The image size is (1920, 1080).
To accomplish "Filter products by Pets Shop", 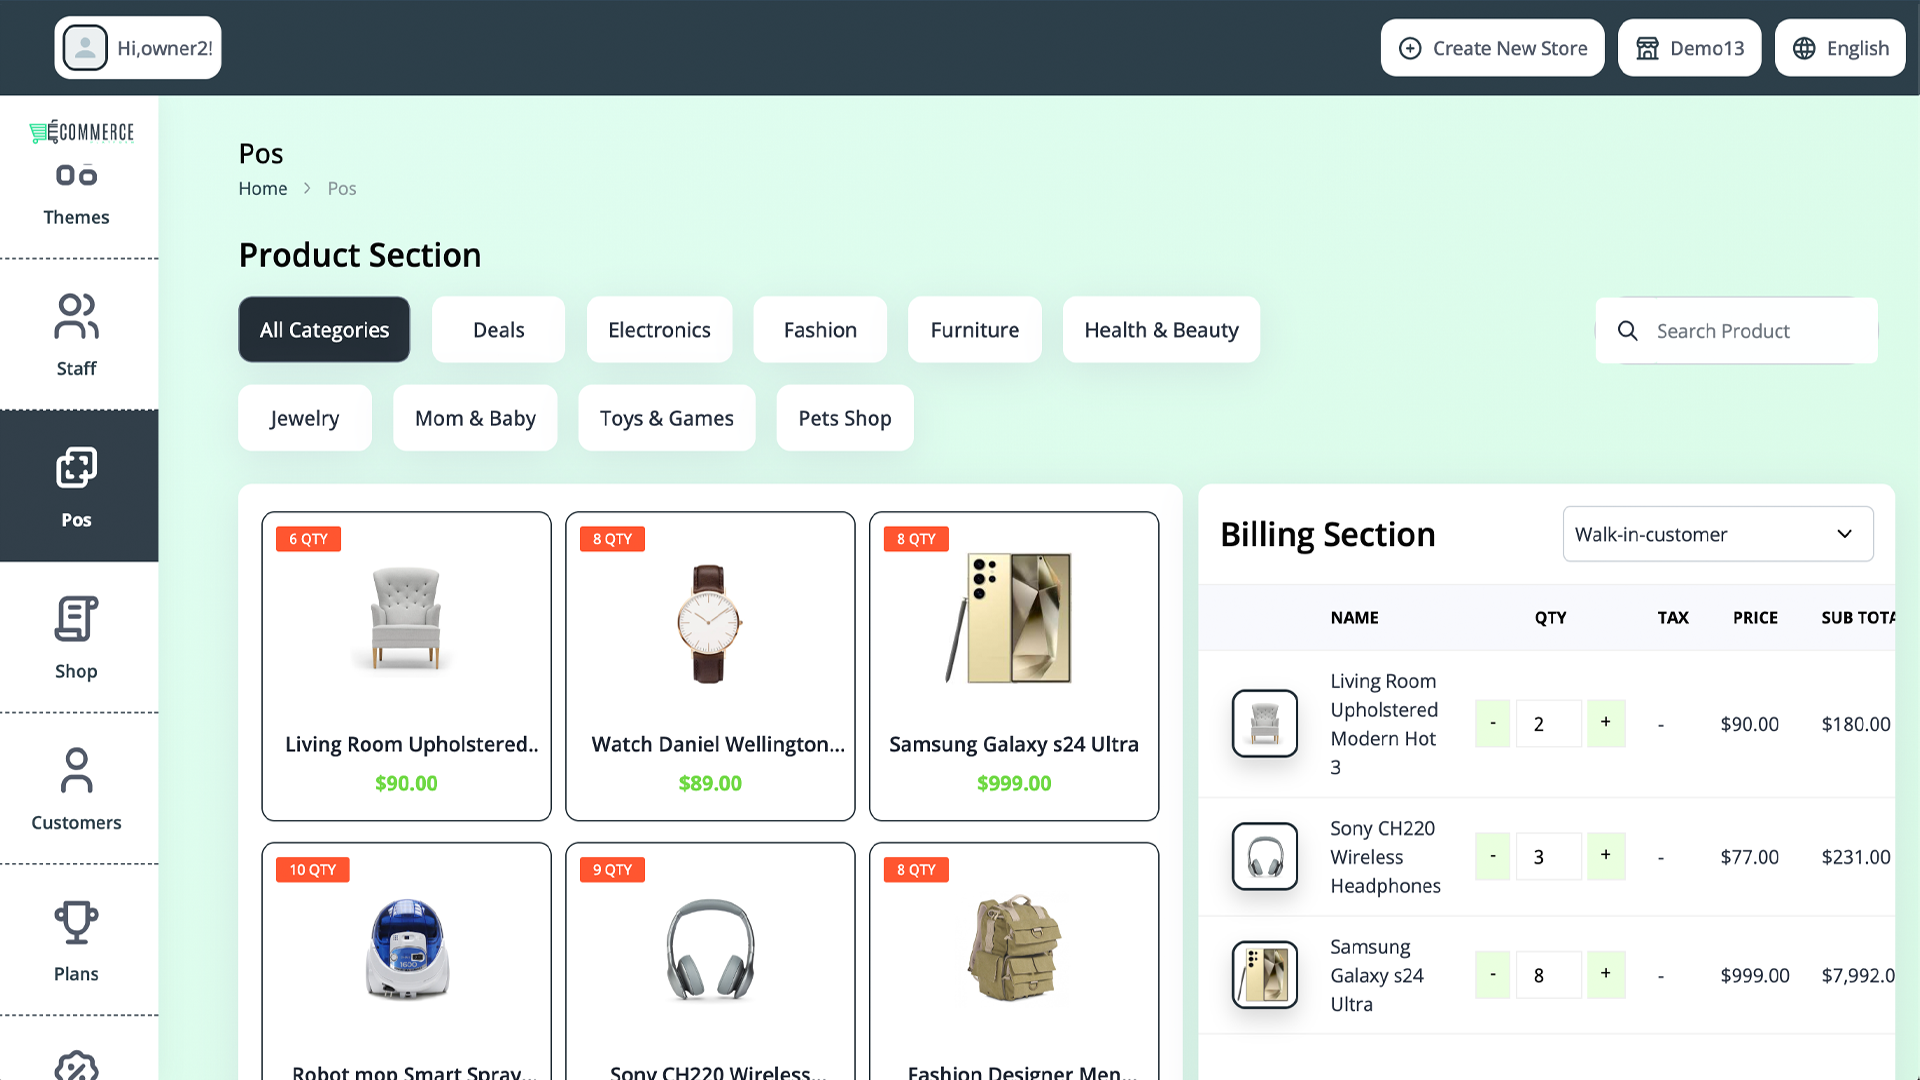I will [845, 418].
